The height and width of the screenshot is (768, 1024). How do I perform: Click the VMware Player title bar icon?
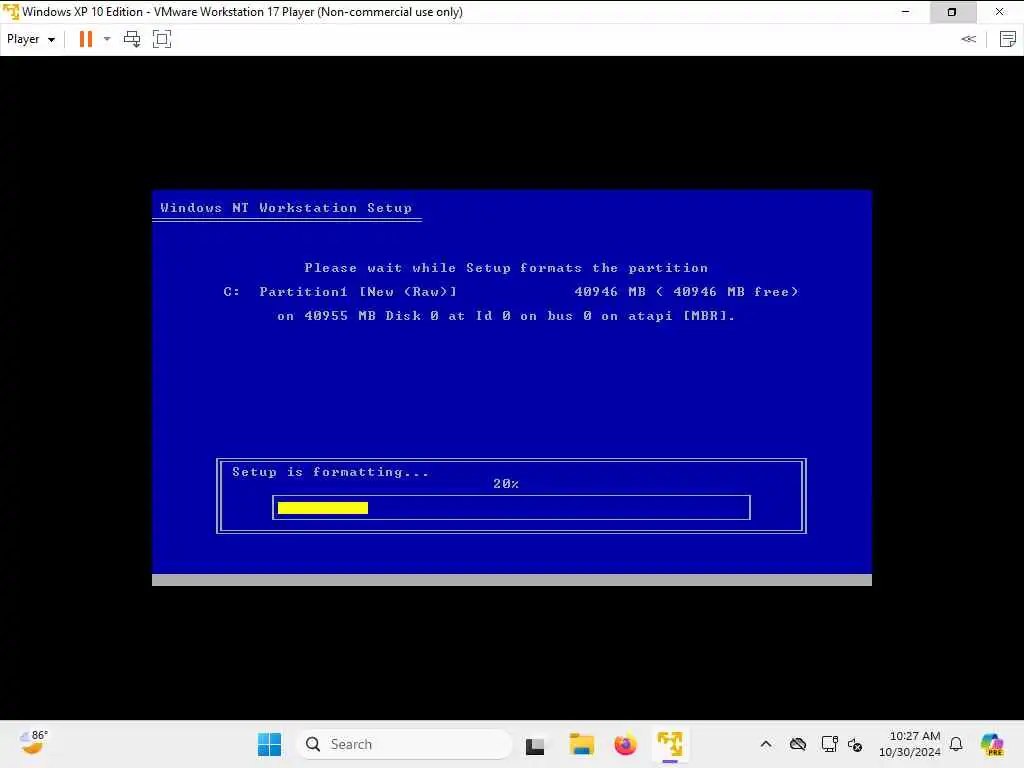(10, 12)
